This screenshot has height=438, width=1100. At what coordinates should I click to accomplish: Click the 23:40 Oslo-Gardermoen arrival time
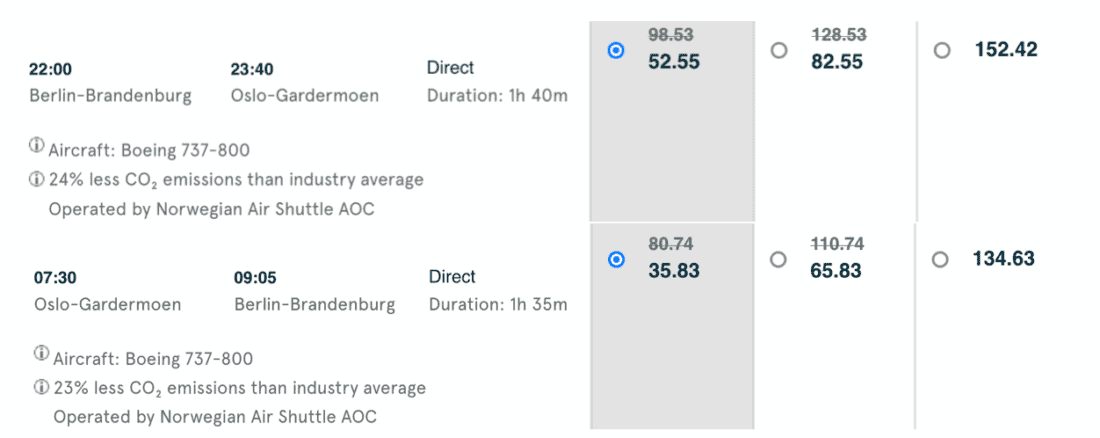[251, 69]
